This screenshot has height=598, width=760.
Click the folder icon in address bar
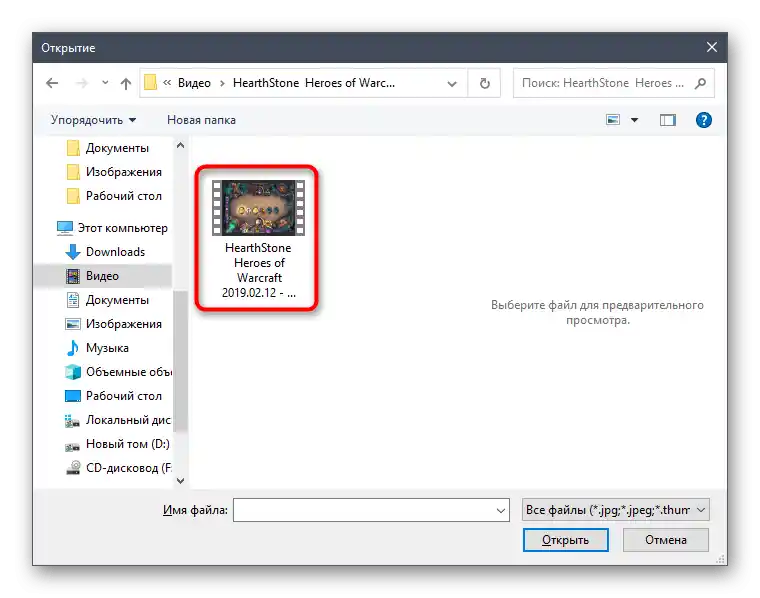pyautogui.click(x=150, y=83)
